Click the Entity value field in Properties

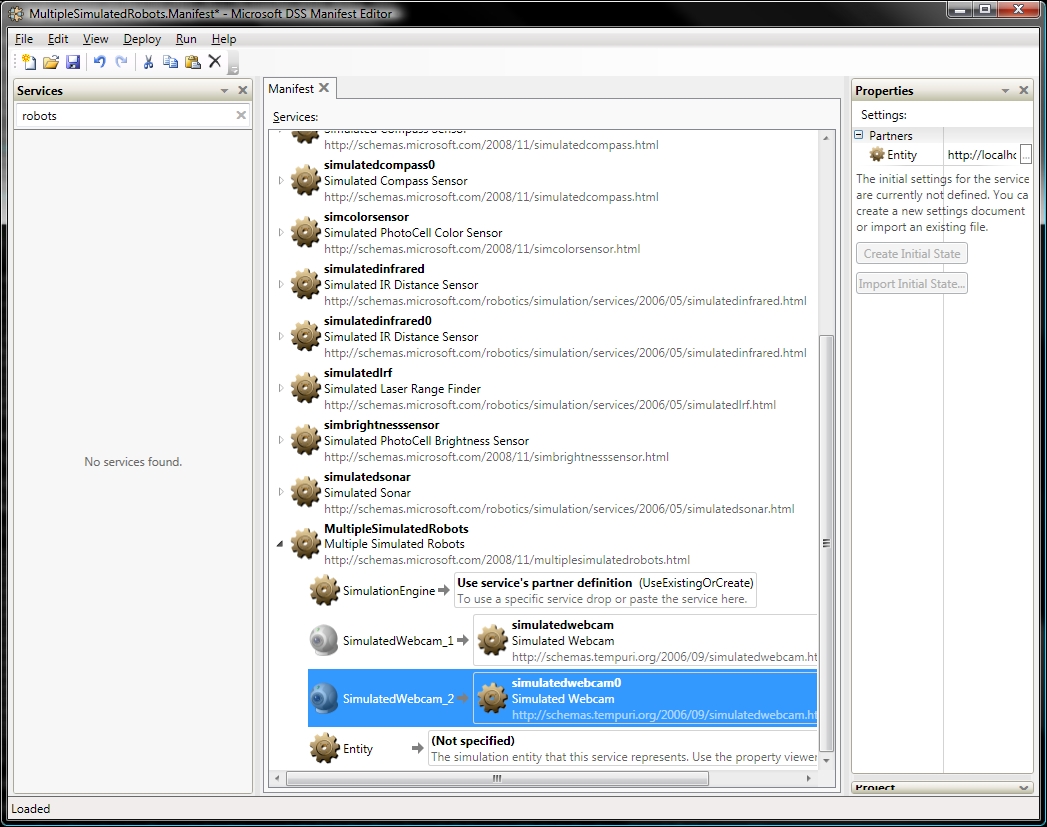tap(982, 155)
